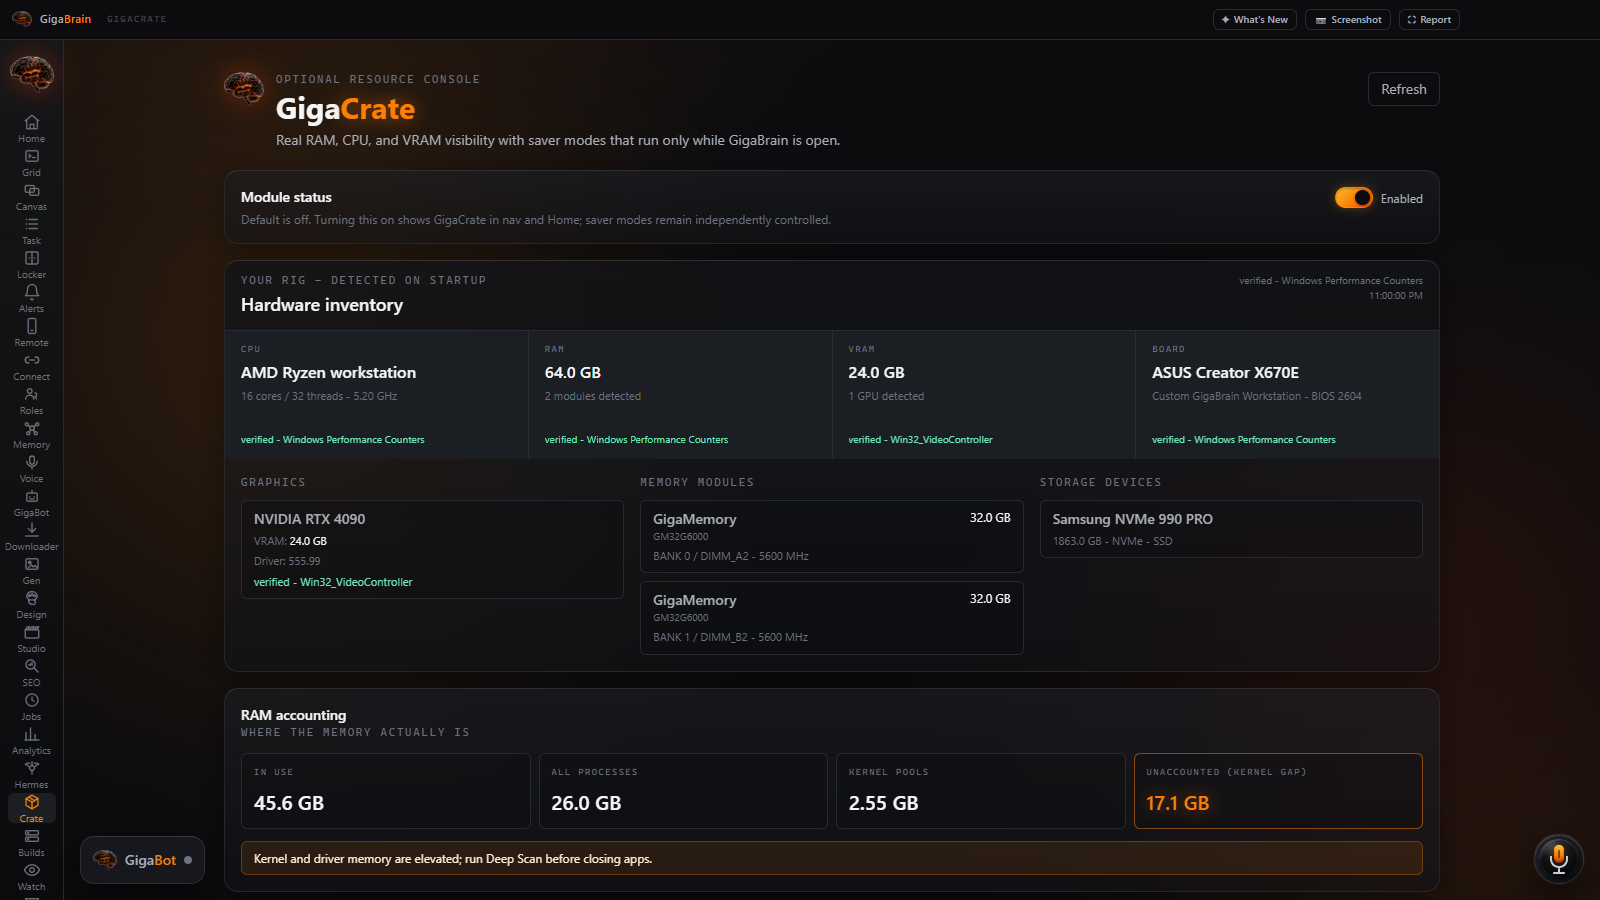This screenshot has height=900, width=1600.
Task: Open the Downloader sidebar item
Action: 31,536
